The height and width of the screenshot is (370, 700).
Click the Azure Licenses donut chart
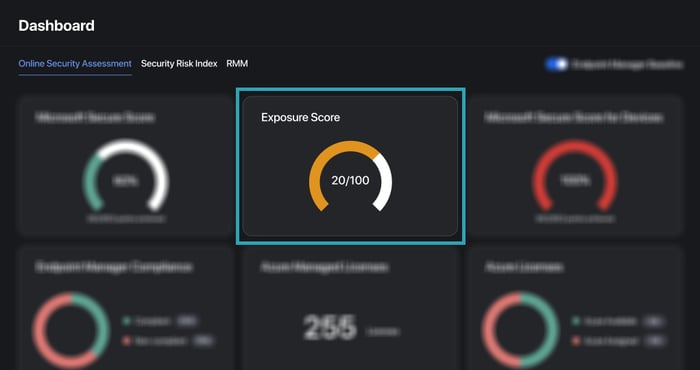(520, 330)
